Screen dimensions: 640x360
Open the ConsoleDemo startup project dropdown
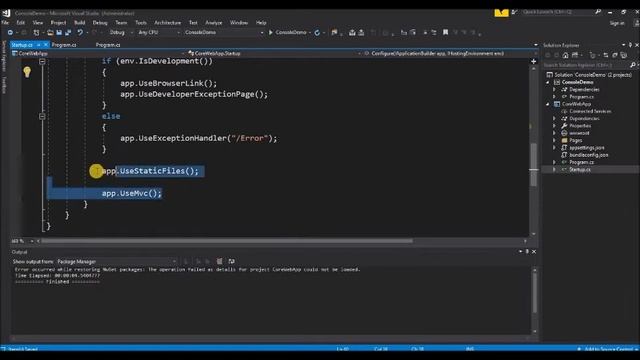tap(262, 32)
